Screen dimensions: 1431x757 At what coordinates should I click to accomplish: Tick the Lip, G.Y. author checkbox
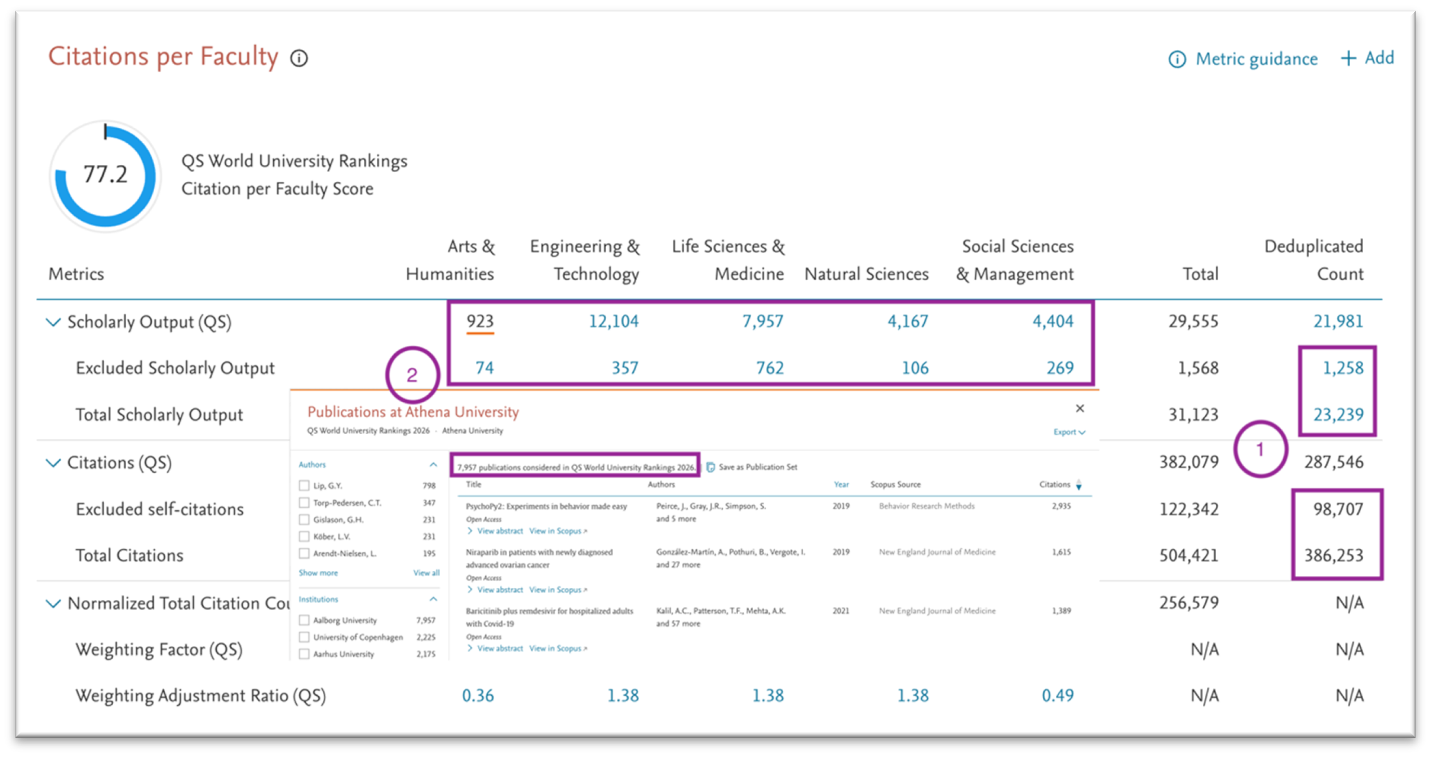tap(304, 486)
